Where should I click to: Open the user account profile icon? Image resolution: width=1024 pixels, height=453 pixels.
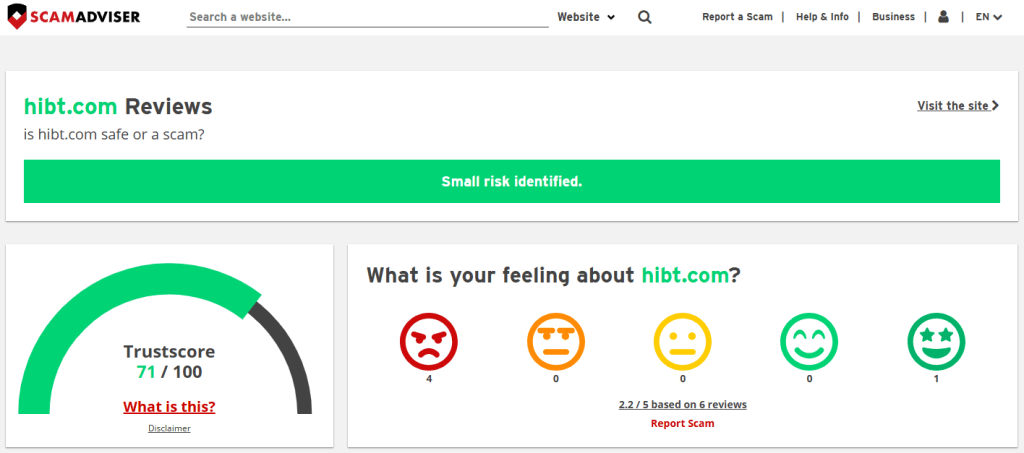click(943, 17)
